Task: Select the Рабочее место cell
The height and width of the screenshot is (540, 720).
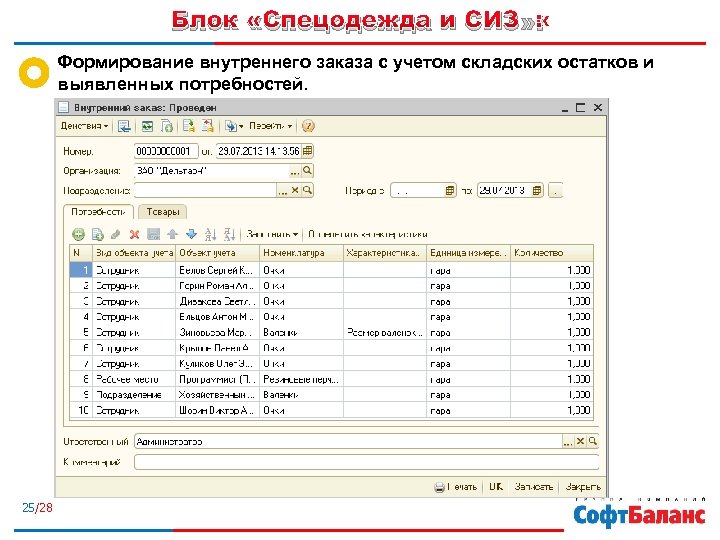Action: (x=134, y=379)
